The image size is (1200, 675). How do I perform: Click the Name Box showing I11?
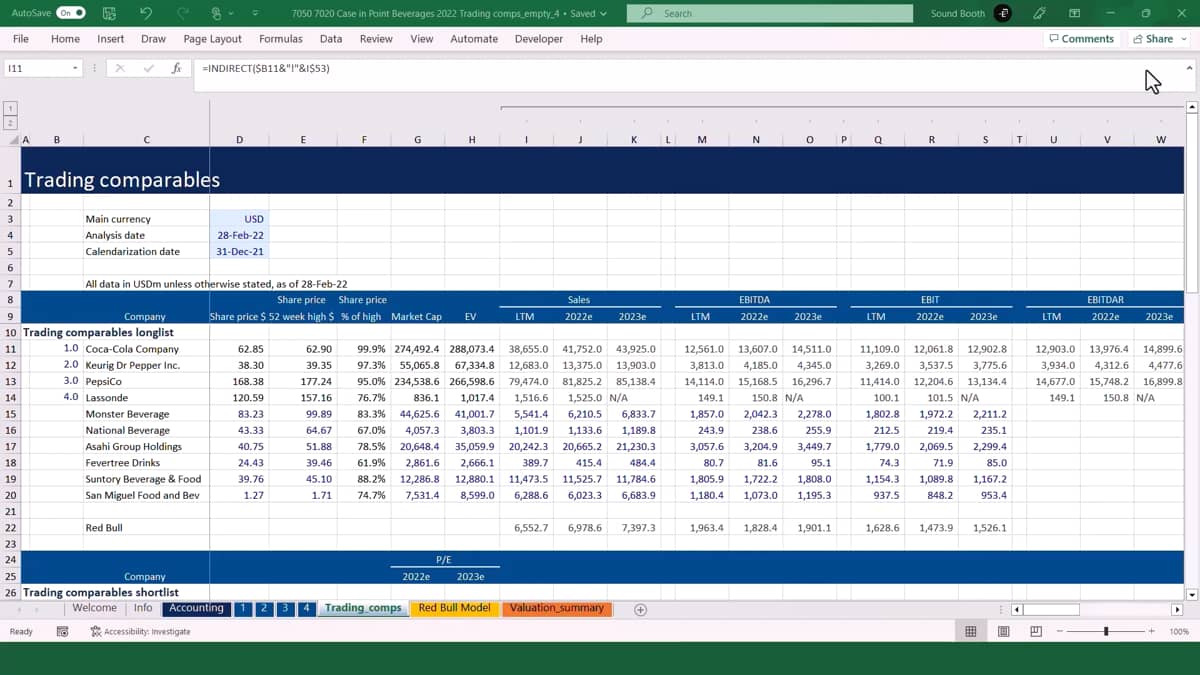(x=36, y=68)
